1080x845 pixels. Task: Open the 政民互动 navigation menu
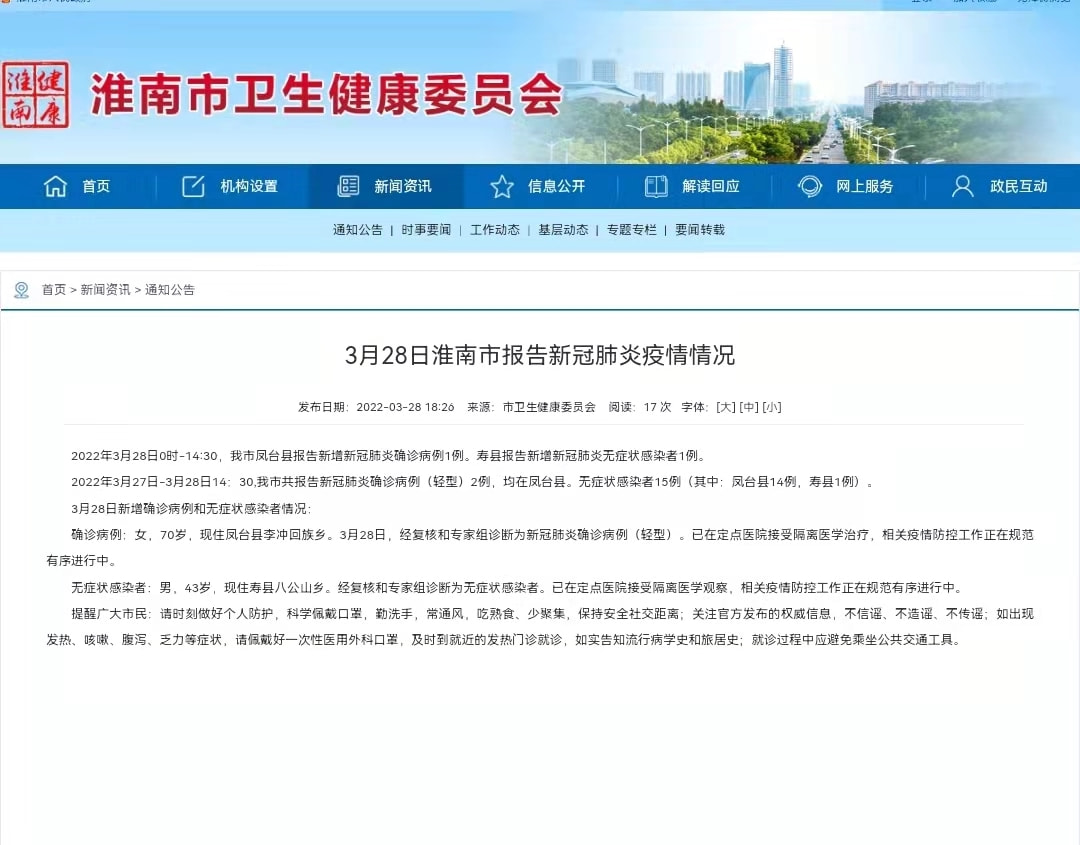[1019, 186]
